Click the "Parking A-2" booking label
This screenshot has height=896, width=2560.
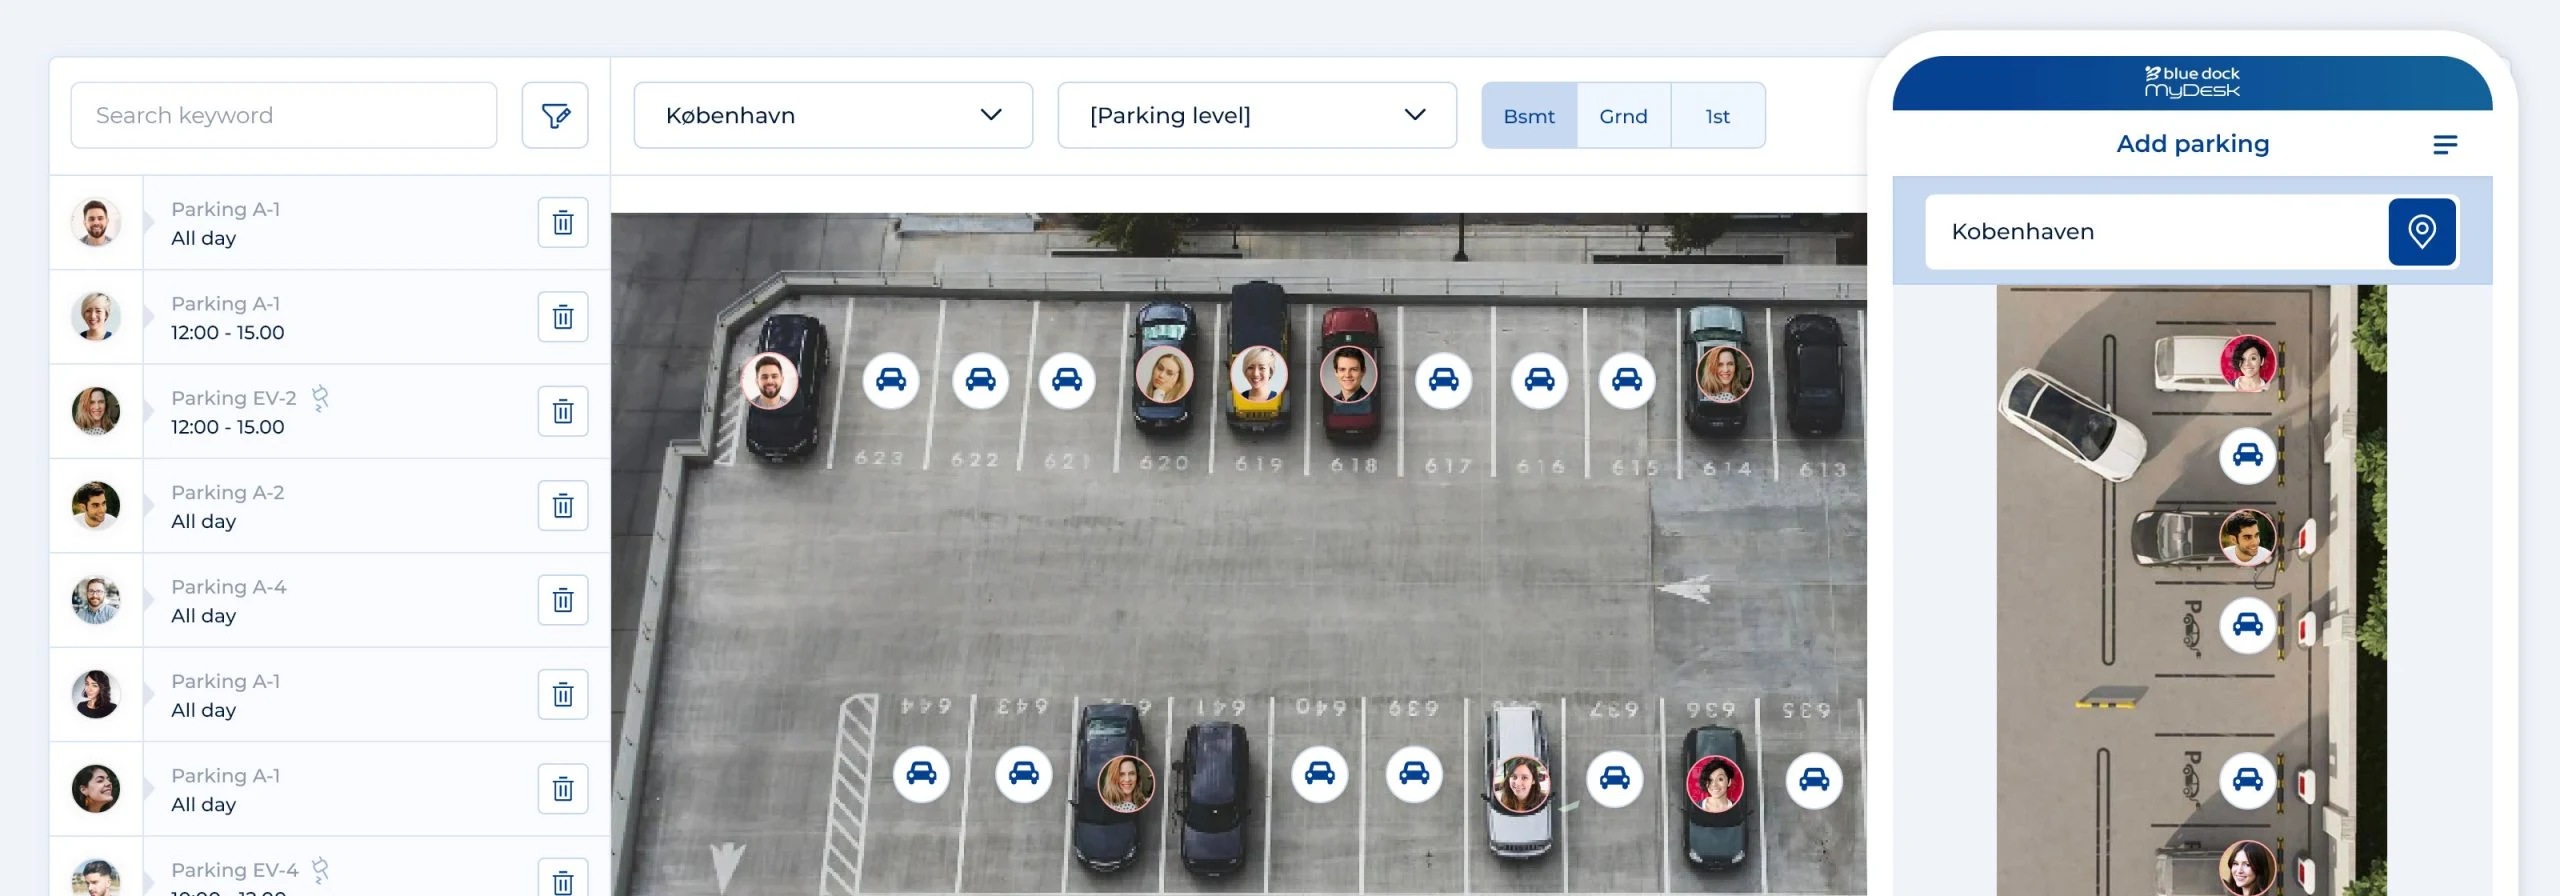pos(228,492)
